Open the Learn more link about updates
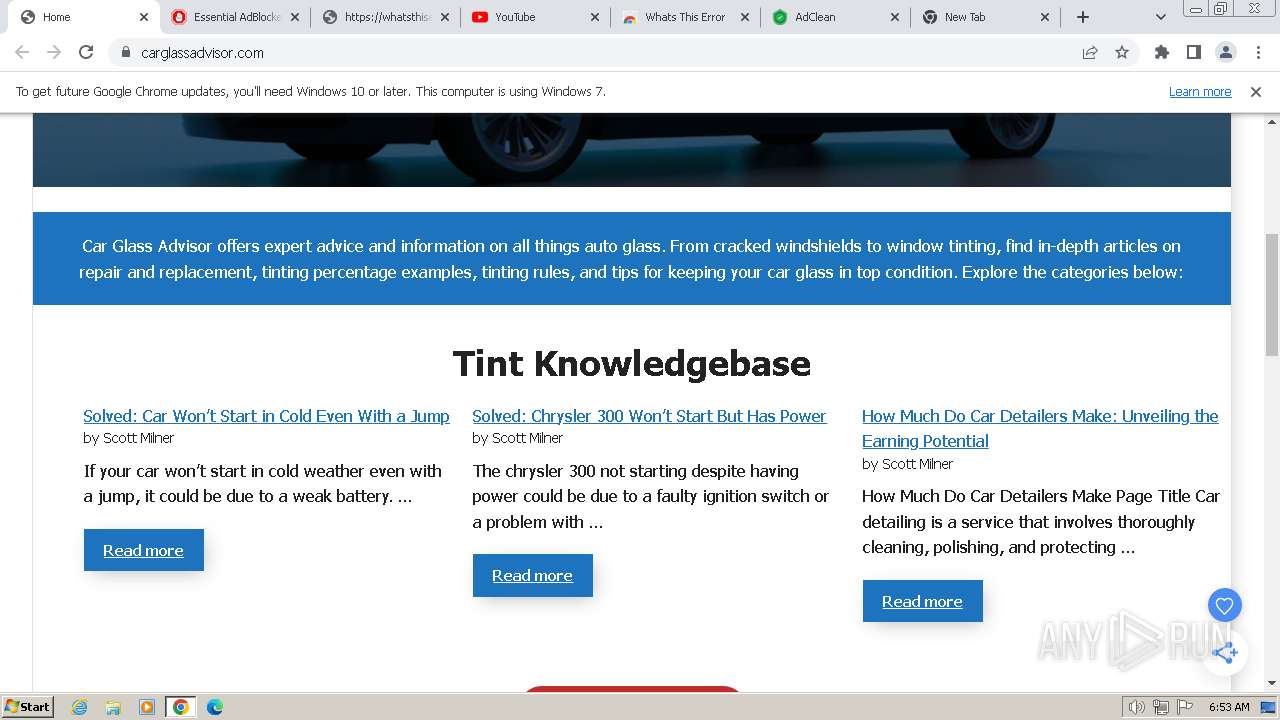This screenshot has height=720, width=1280. pos(1200,92)
